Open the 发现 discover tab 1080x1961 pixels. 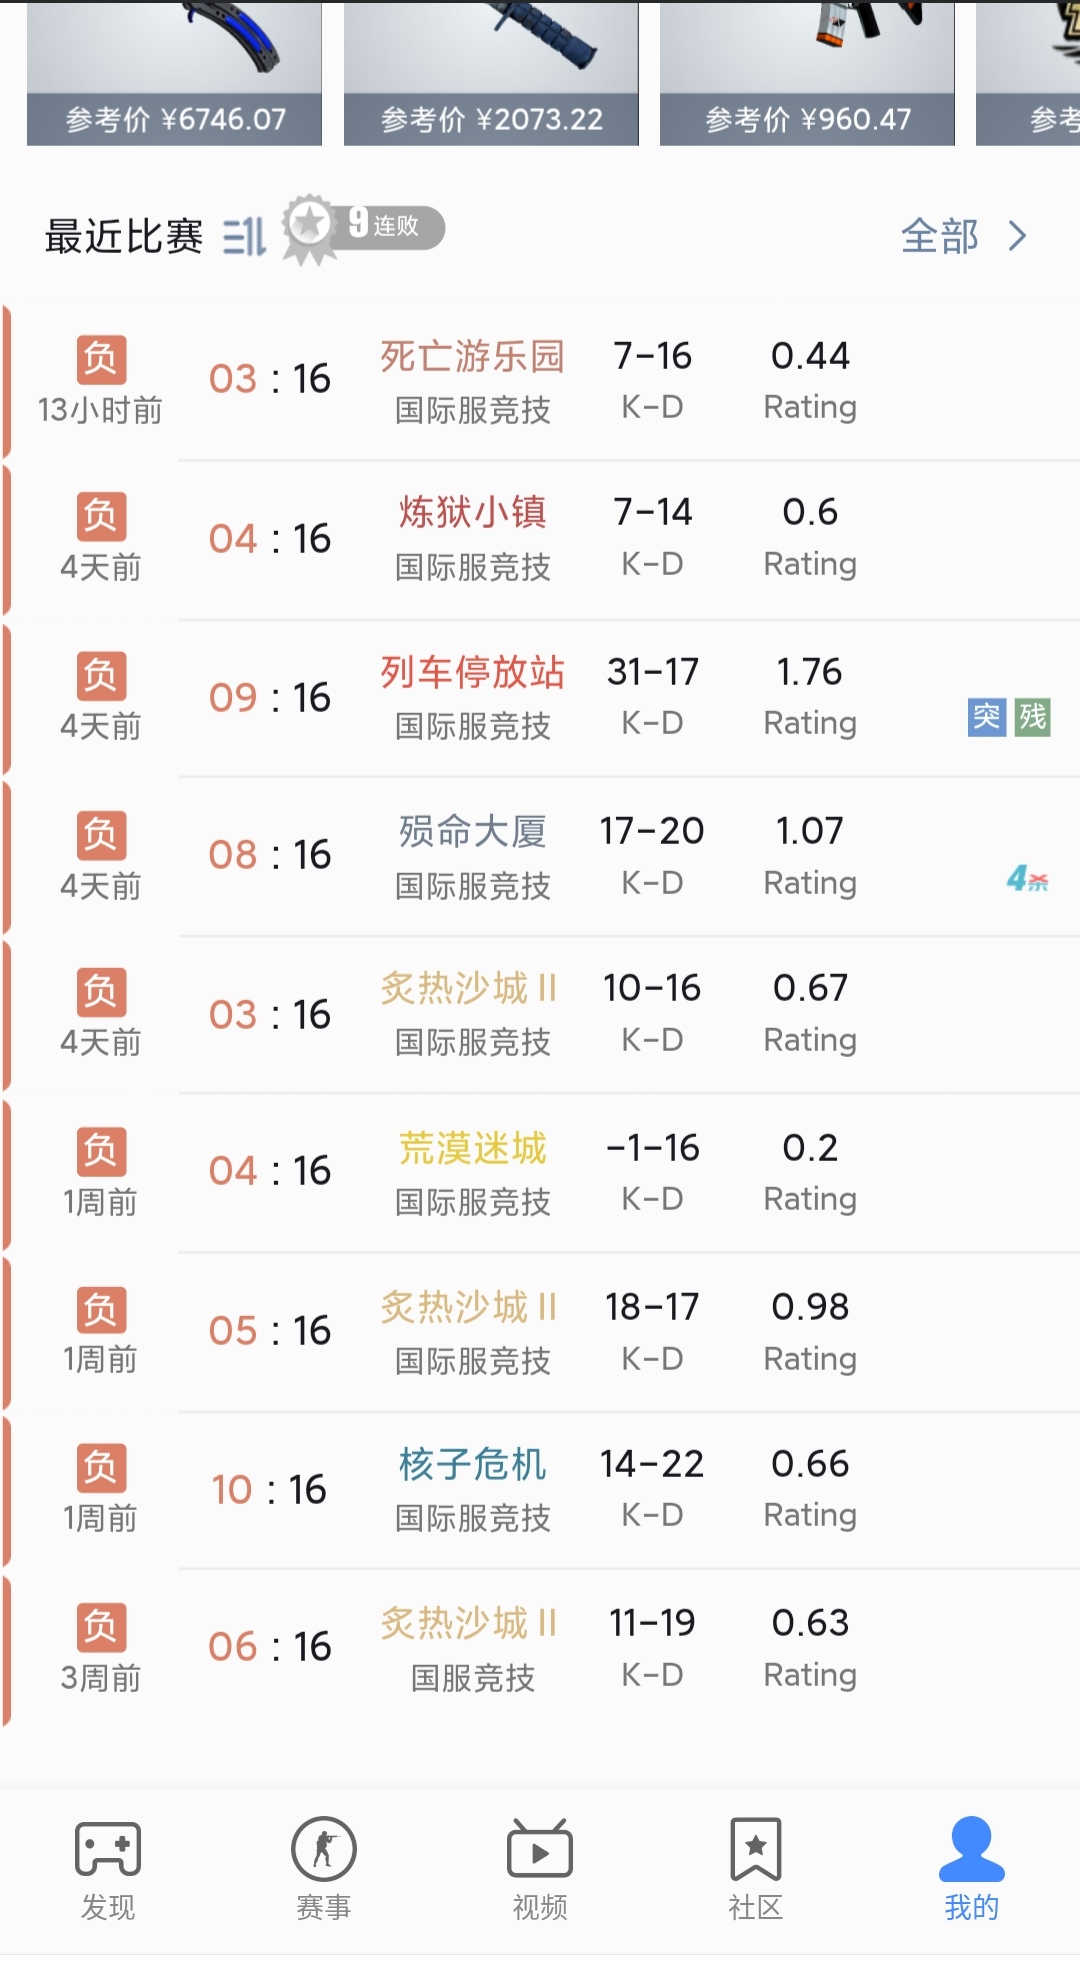(x=108, y=1867)
